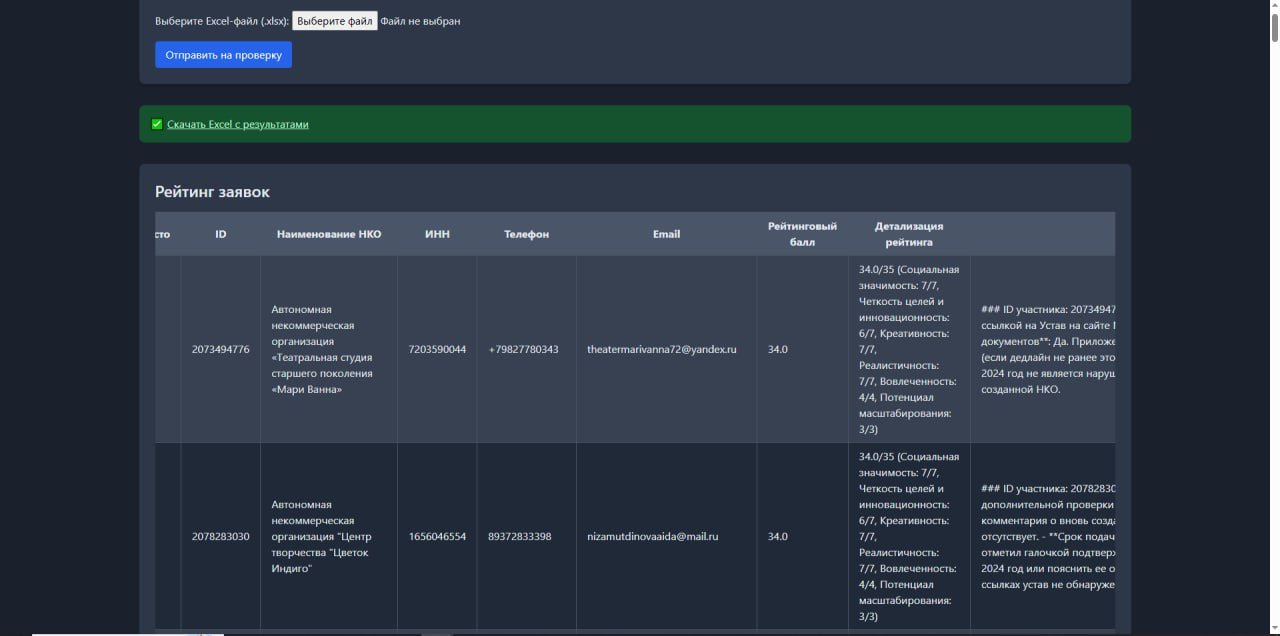Screen dimensions: 1280x636
Task: Click the green checkmark icon beside download link
Action: pos(157,124)
